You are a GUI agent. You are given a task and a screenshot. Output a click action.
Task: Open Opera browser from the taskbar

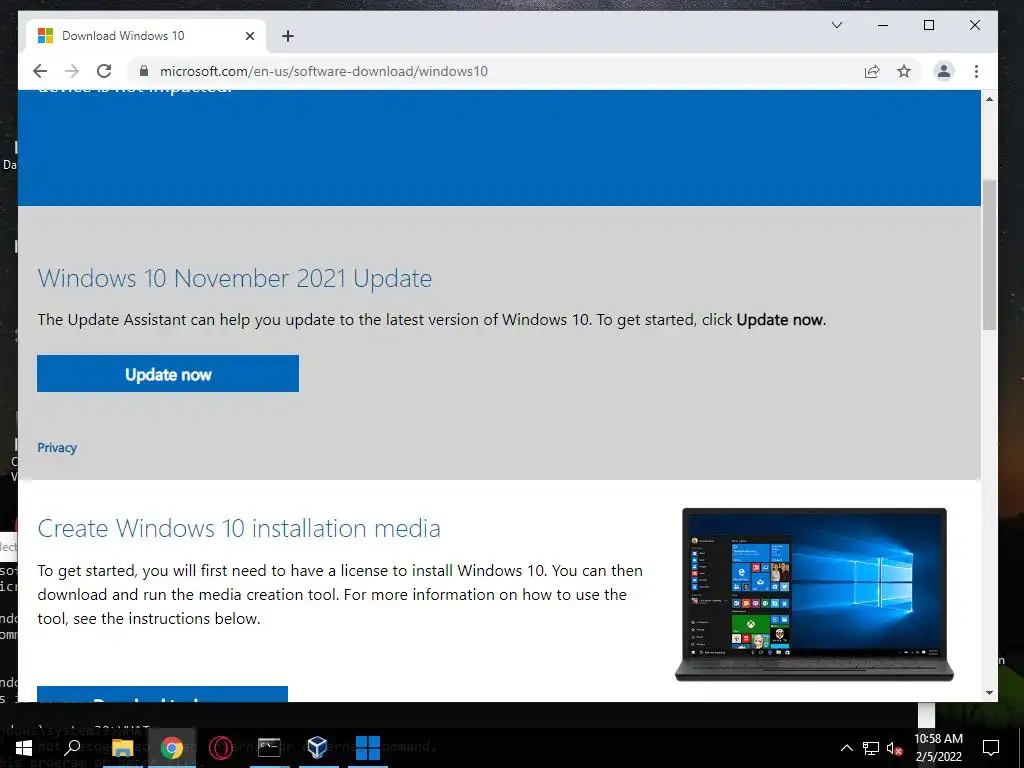pos(221,748)
